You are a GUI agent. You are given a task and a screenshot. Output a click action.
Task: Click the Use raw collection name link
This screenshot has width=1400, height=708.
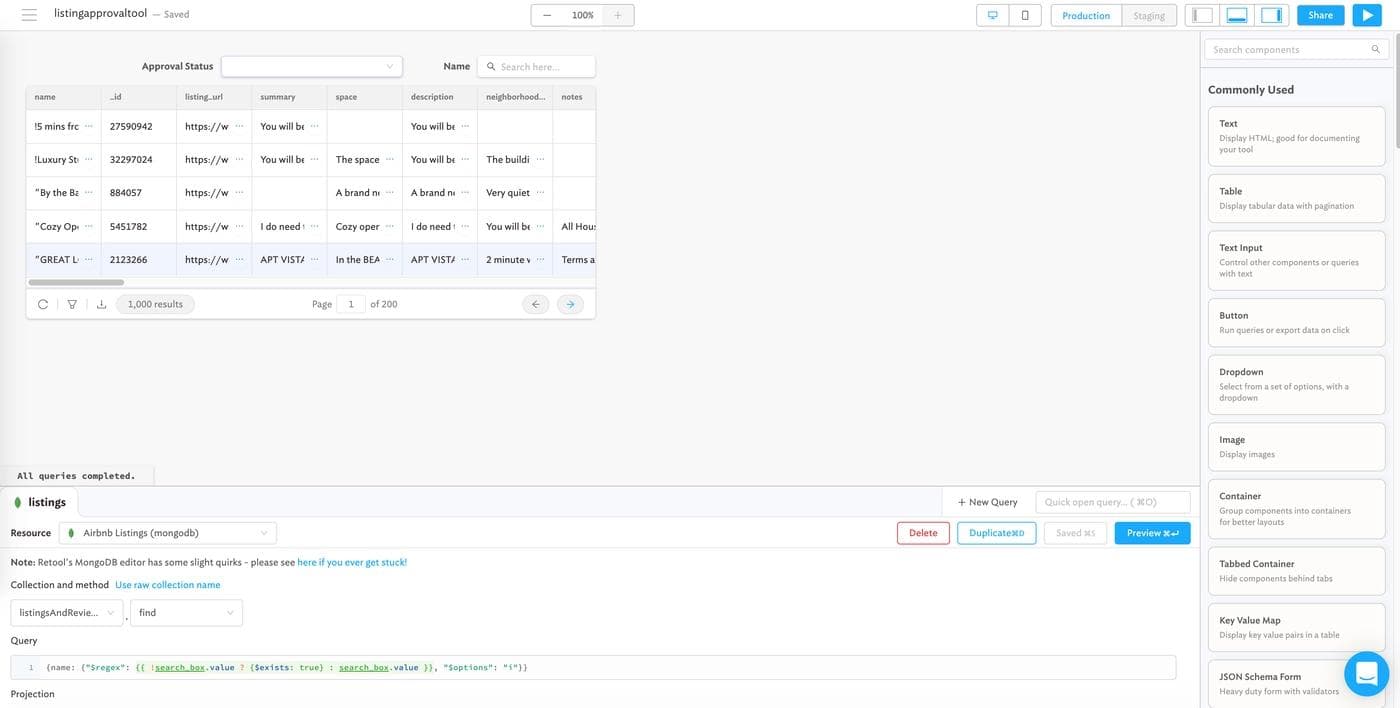[x=167, y=585]
